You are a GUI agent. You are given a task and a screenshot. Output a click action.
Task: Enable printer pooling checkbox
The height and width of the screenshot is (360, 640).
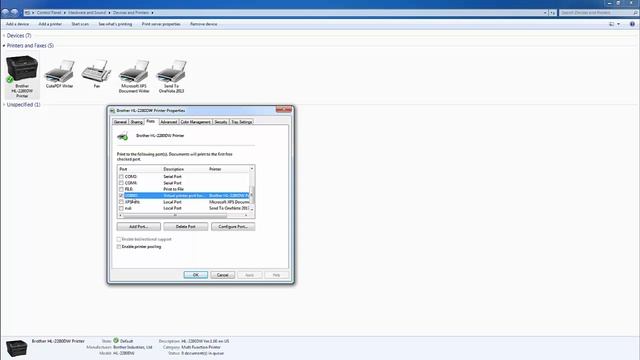[119, 247]
